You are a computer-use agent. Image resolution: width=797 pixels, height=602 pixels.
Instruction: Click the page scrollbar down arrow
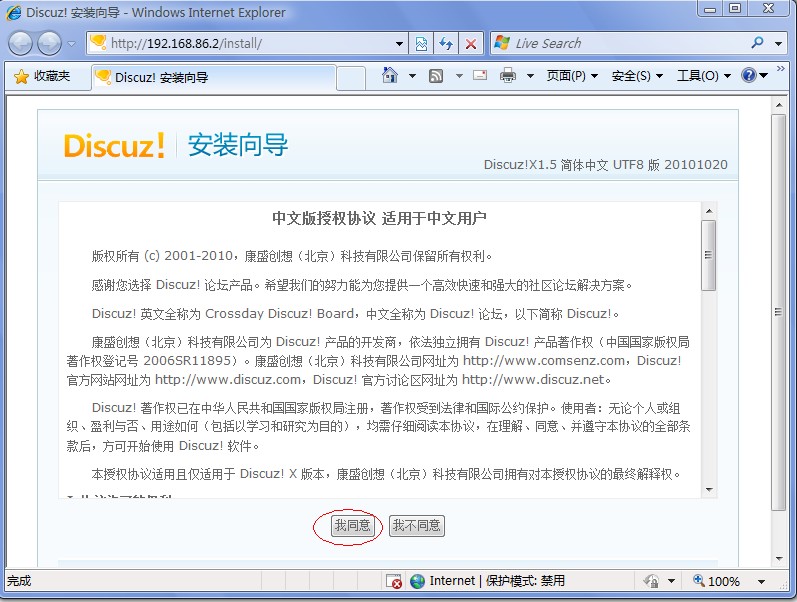(x=778, y=559)
